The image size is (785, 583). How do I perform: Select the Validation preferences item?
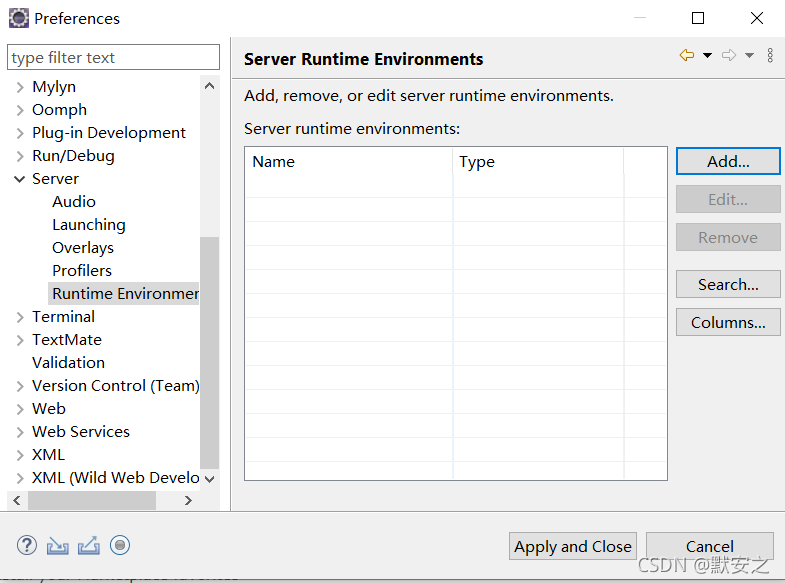[x=69, y=363]
